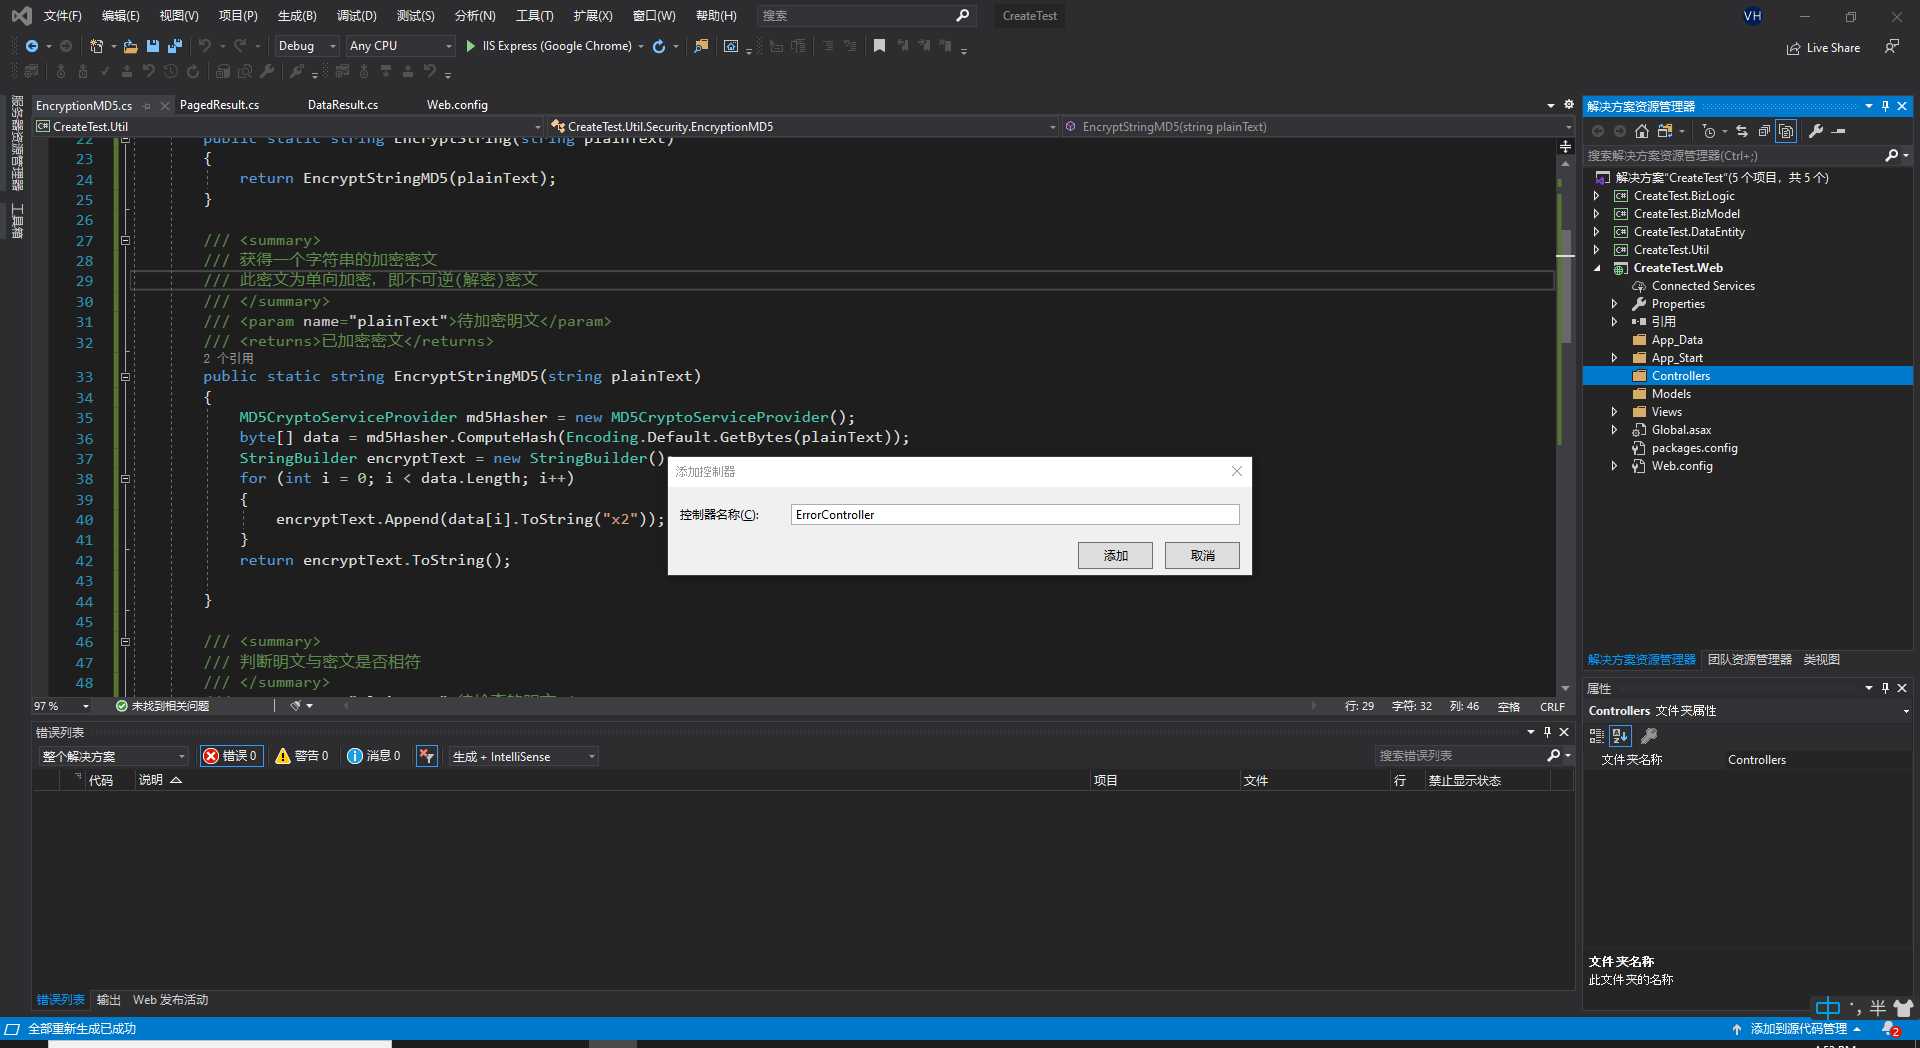Toggle the clear filter icon in error list
This screenshot has width=1920, height=1048.
pyautogui.click(x=427, y=756)
